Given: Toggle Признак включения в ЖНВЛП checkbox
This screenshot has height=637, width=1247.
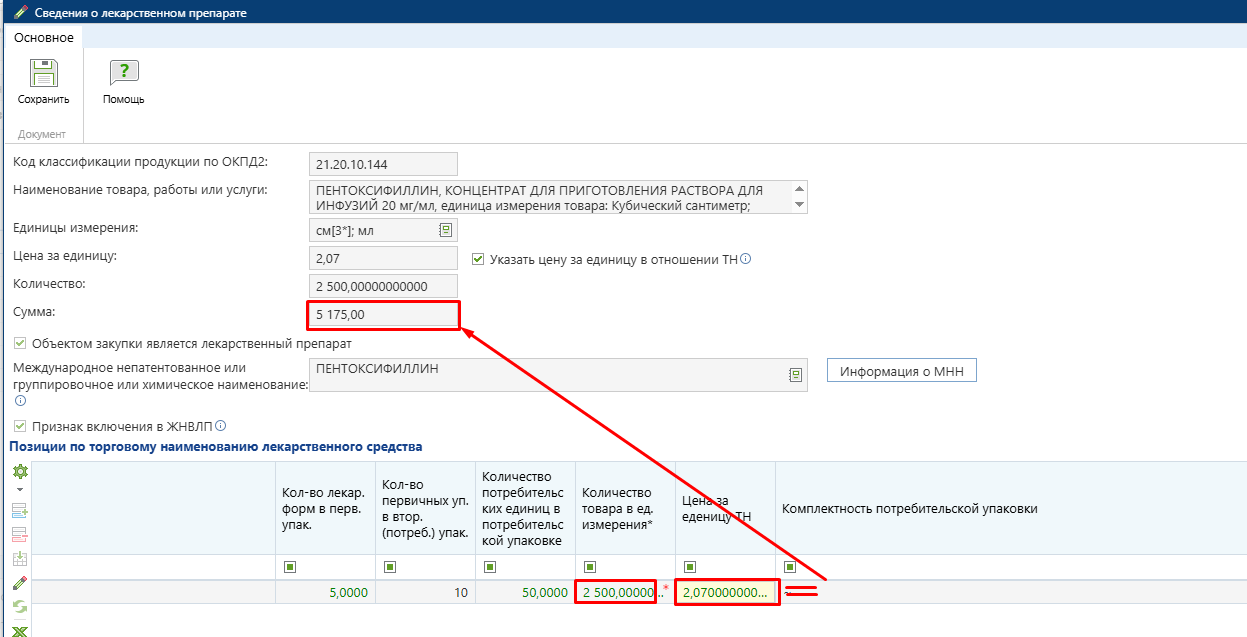Looking at the screenshot, I should pyautogui.click(x=20, y=425).
